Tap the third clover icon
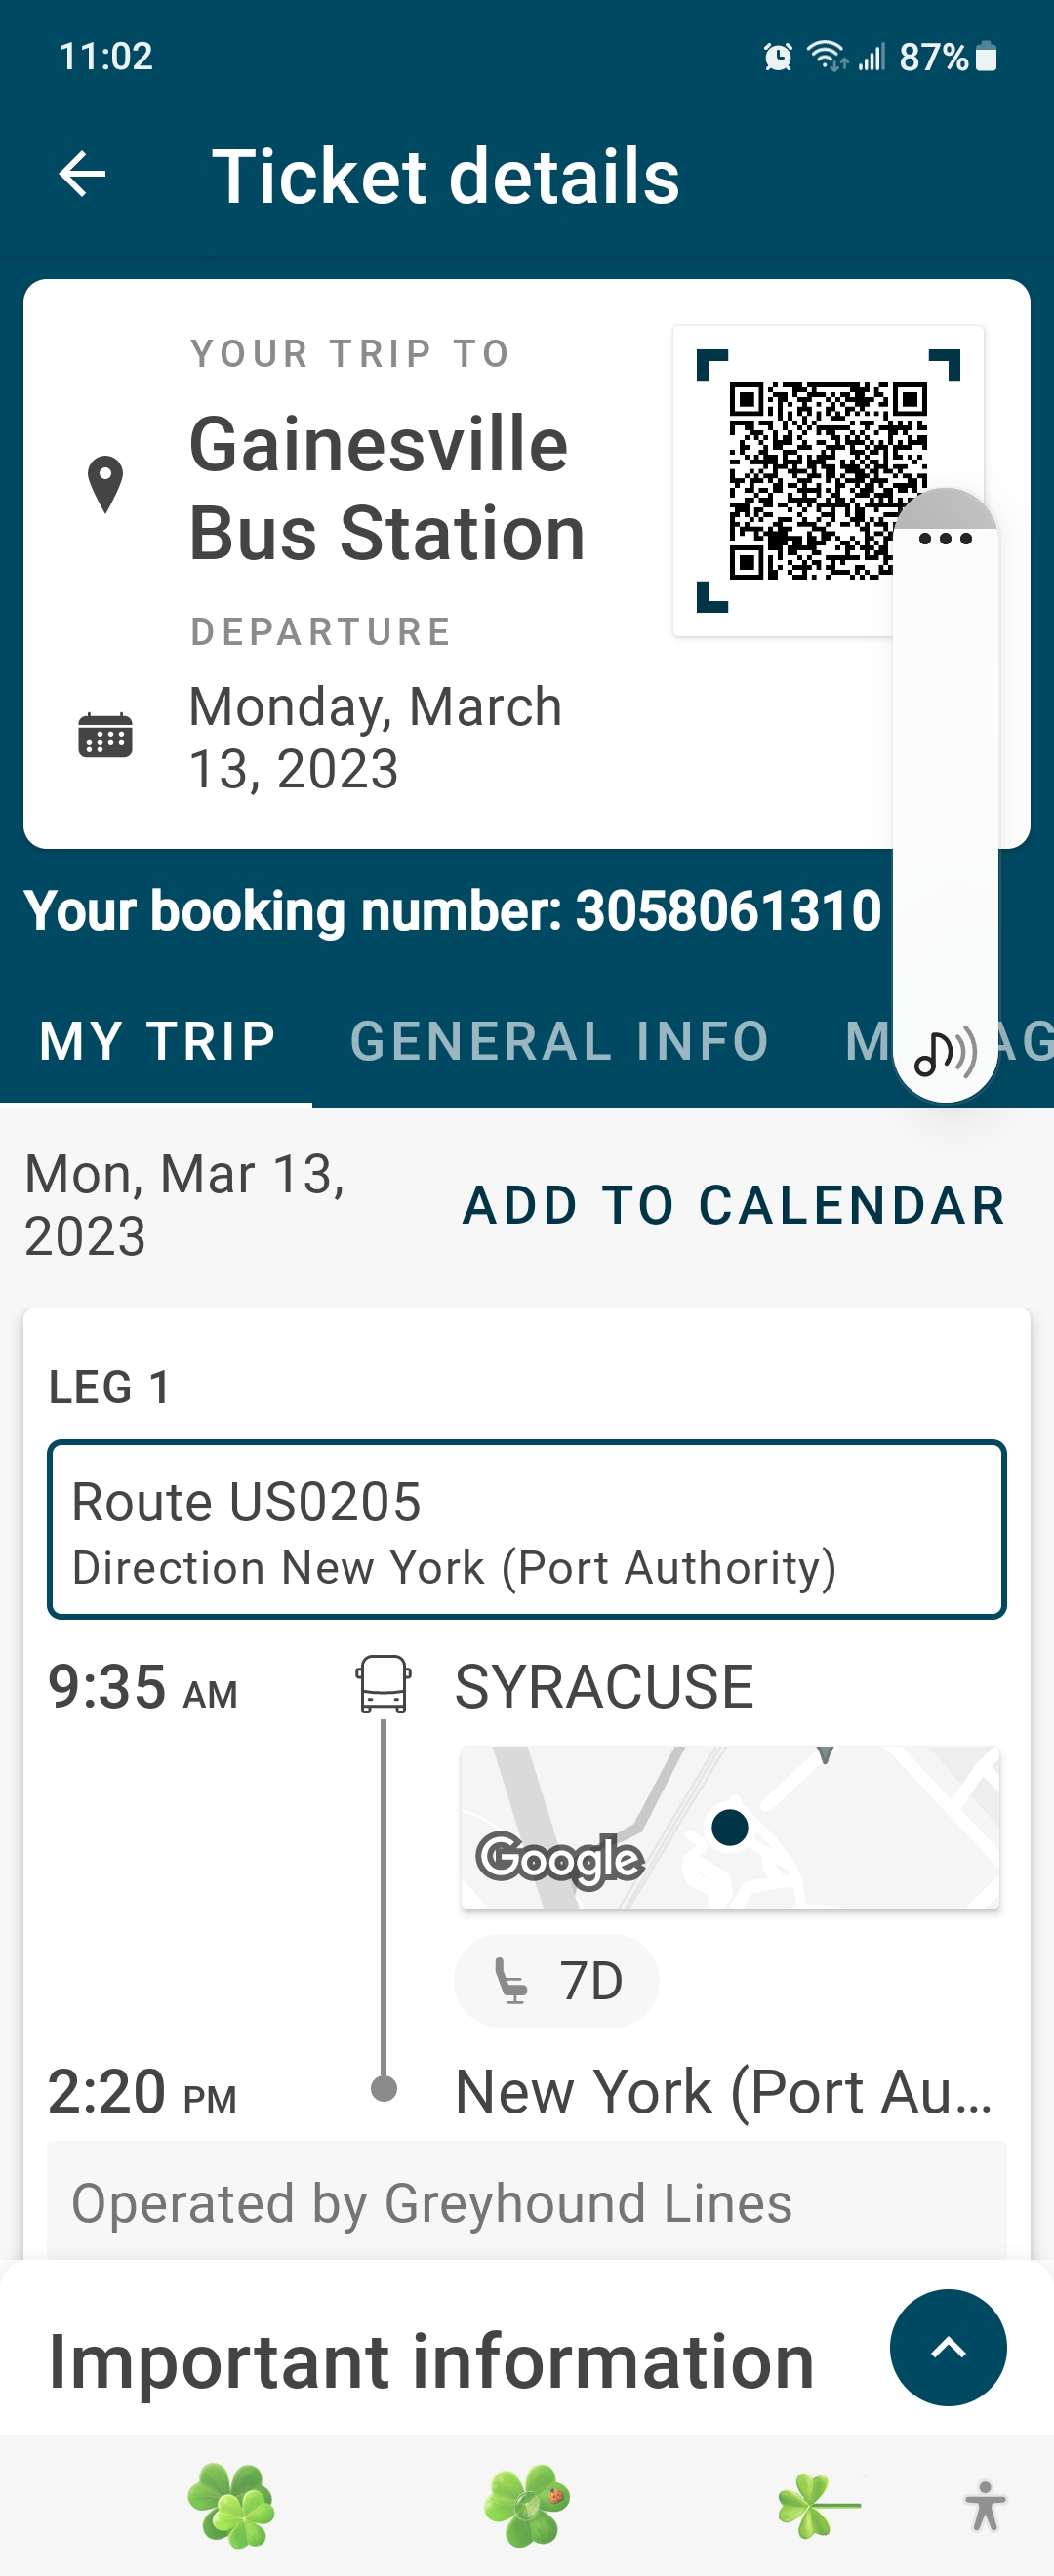The image size is (1054, 2576). [818, 2505]
